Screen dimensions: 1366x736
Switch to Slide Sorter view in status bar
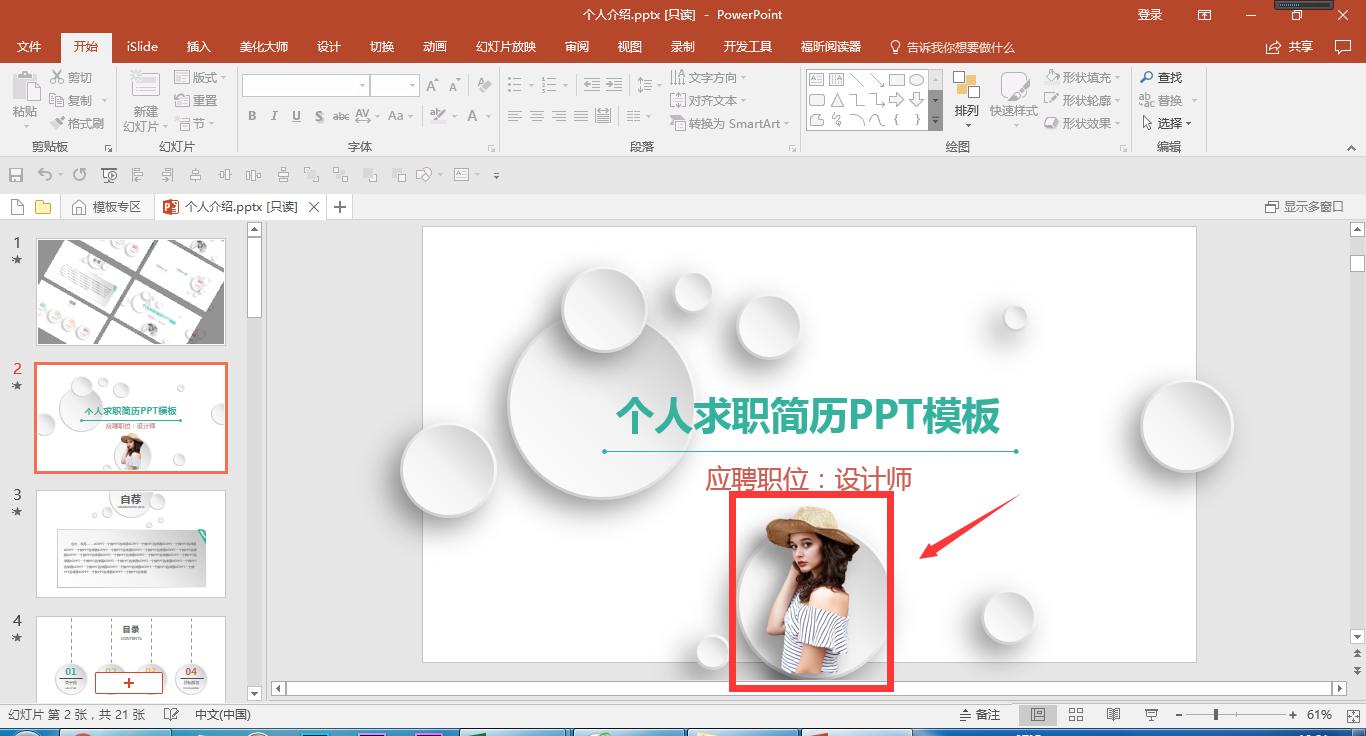pos(1076,714)
